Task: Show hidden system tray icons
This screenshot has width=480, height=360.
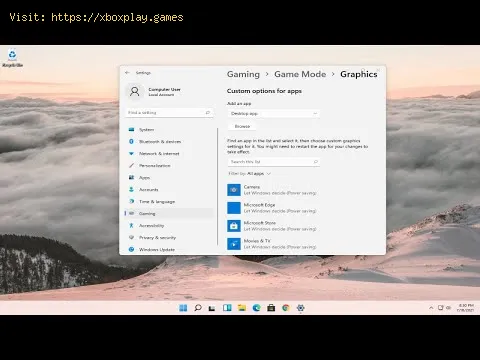Action: coord(431,308)
